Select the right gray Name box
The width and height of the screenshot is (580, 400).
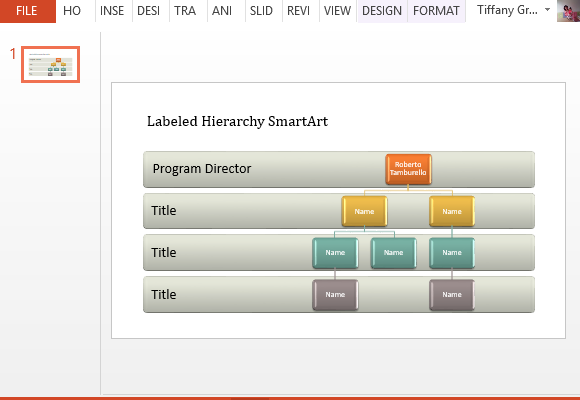coord(452,295)
